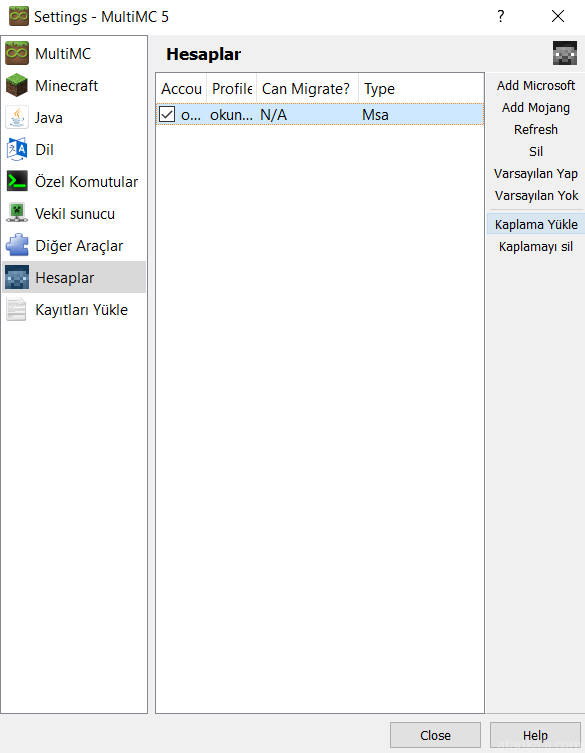Sort by Can Migrate? column header

coord(307,88)
